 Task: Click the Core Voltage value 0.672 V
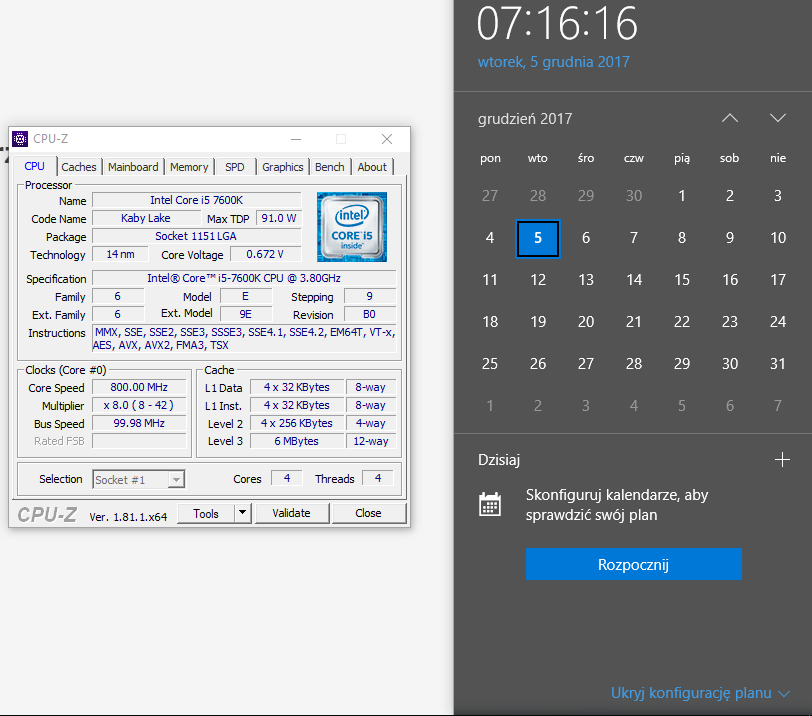click(x=265, y=254)
